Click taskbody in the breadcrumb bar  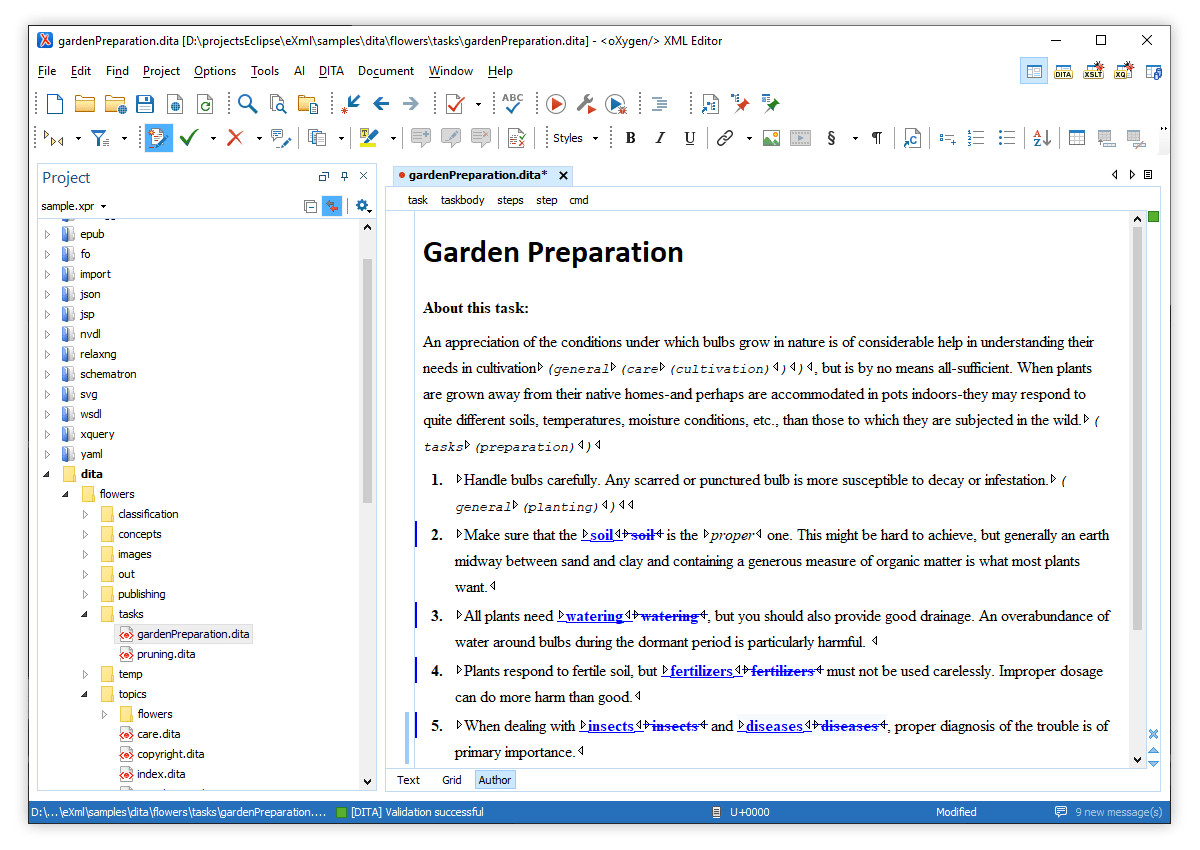462,200
